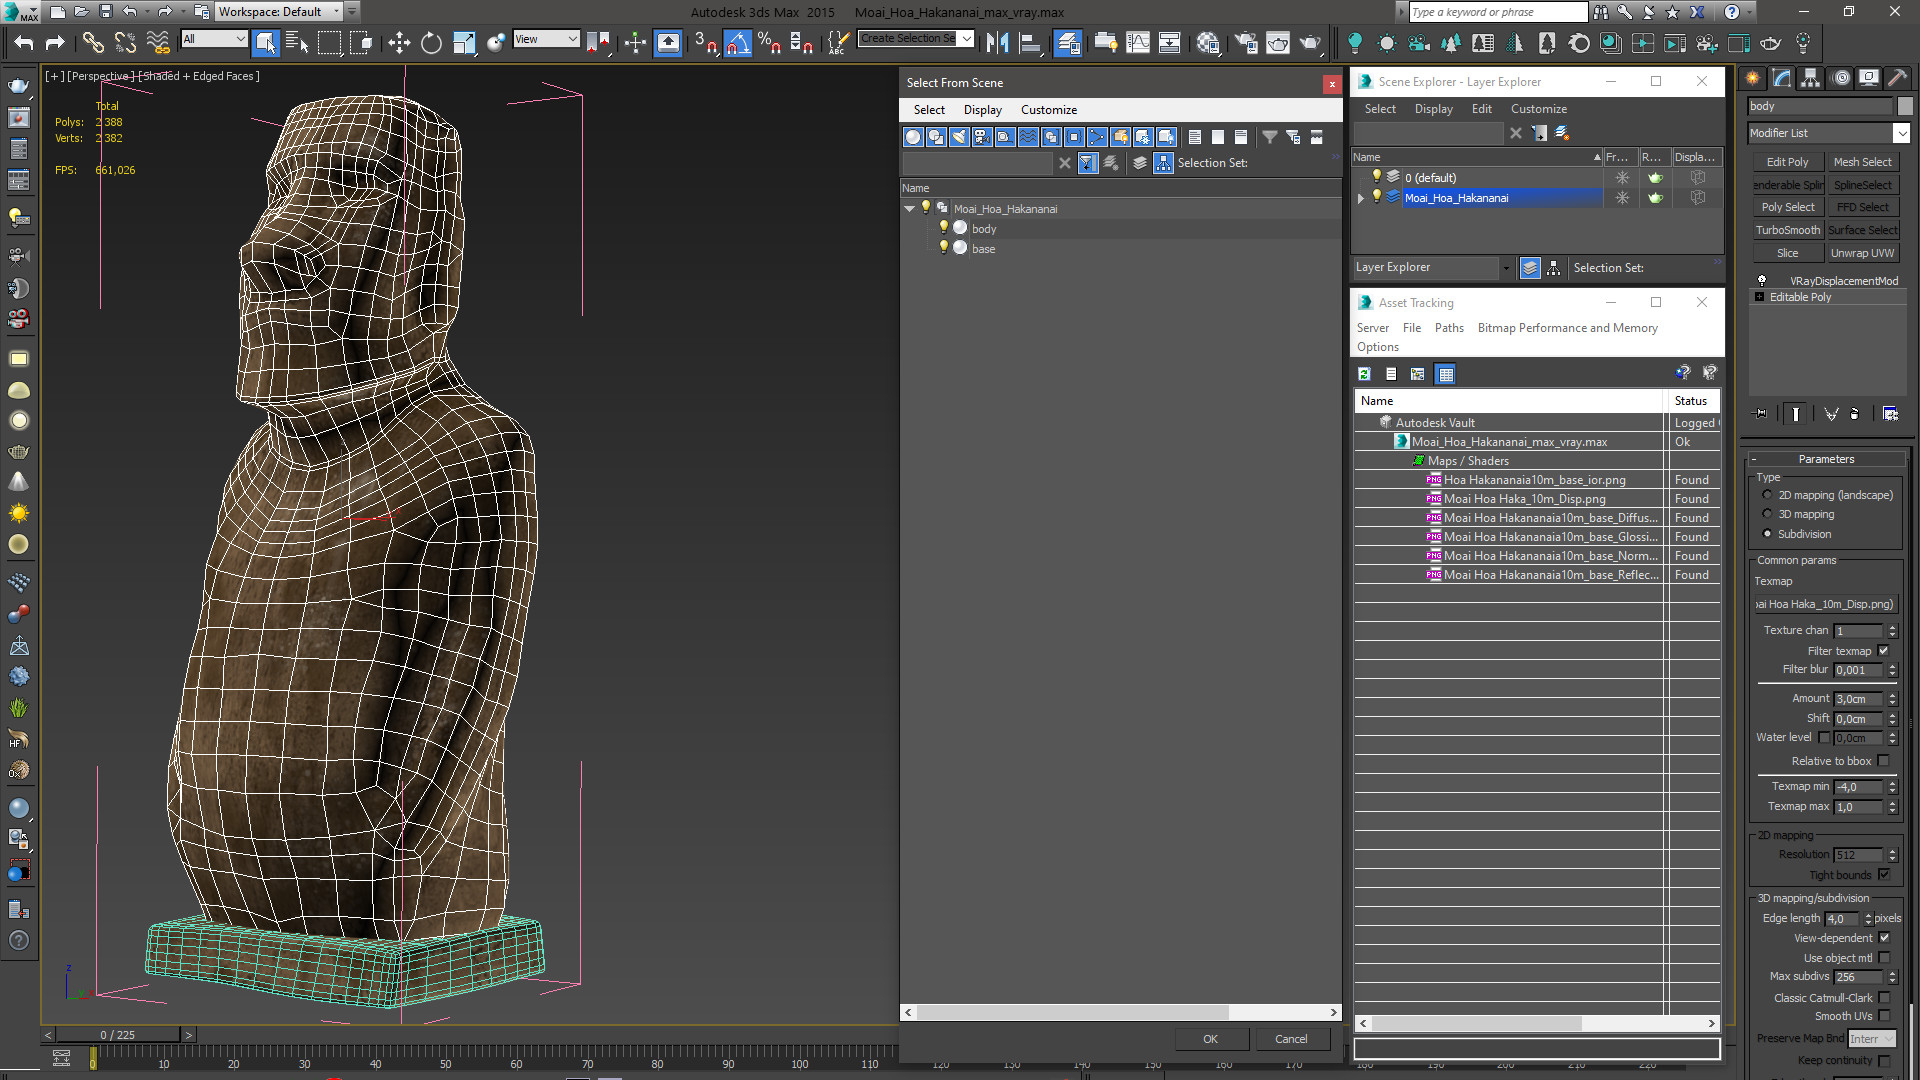This screenshot has width=1920, height=1080.
Task: Enable Use object mtl checkbox
Action: 1884,958
